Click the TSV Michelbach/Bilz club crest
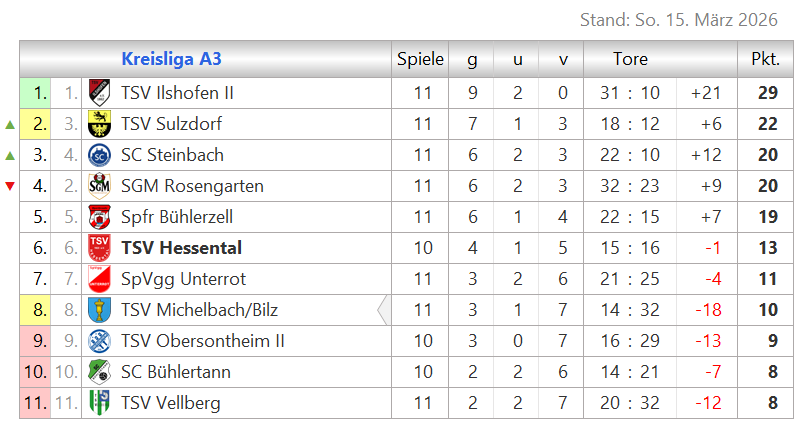Screen dimensions: 803x427 99,310
